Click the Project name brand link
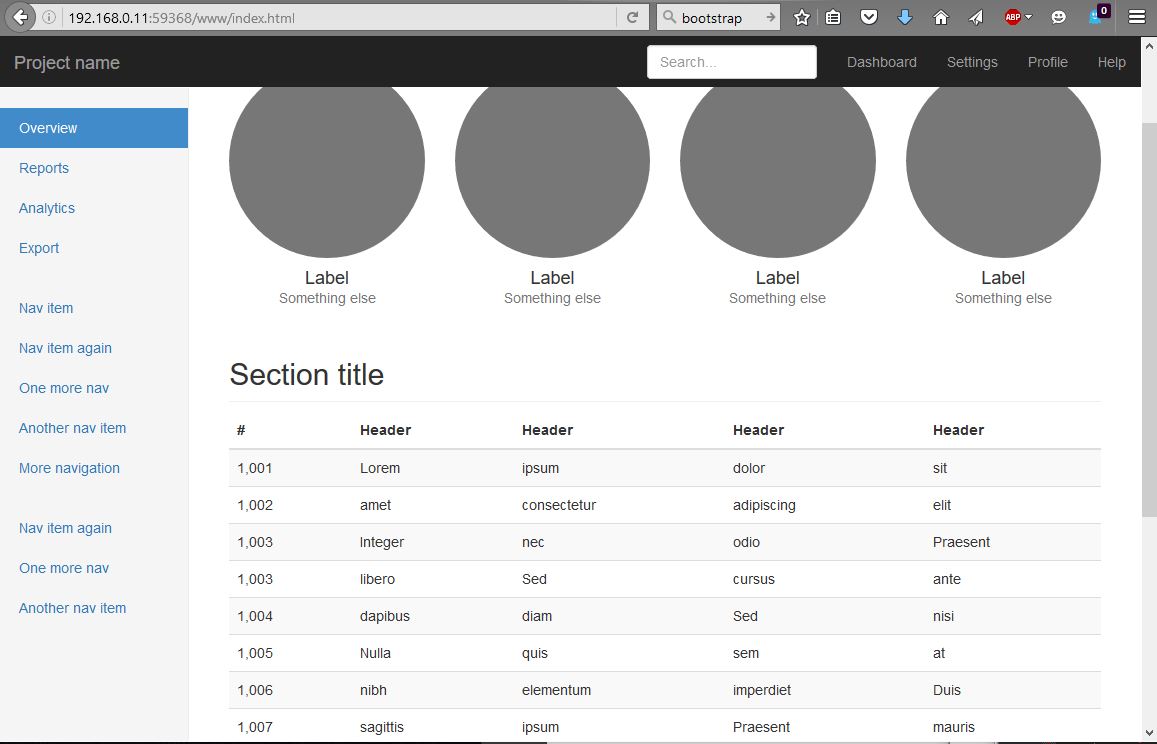This screenshot has height=744, width=1157. point(67,63)
